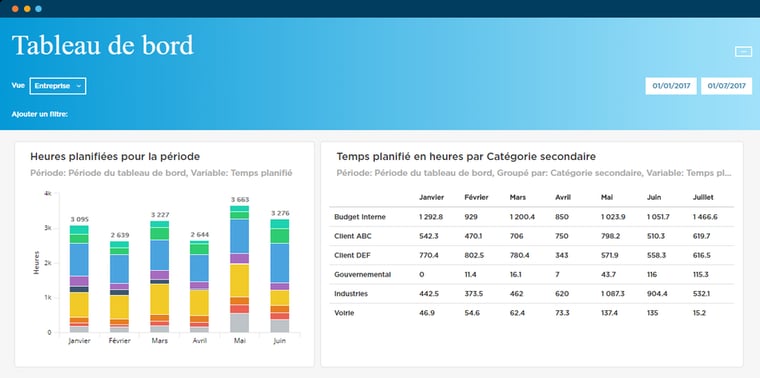
Task: Click the Temps planifié par Catégorie secondaire title
Action: 466,157
